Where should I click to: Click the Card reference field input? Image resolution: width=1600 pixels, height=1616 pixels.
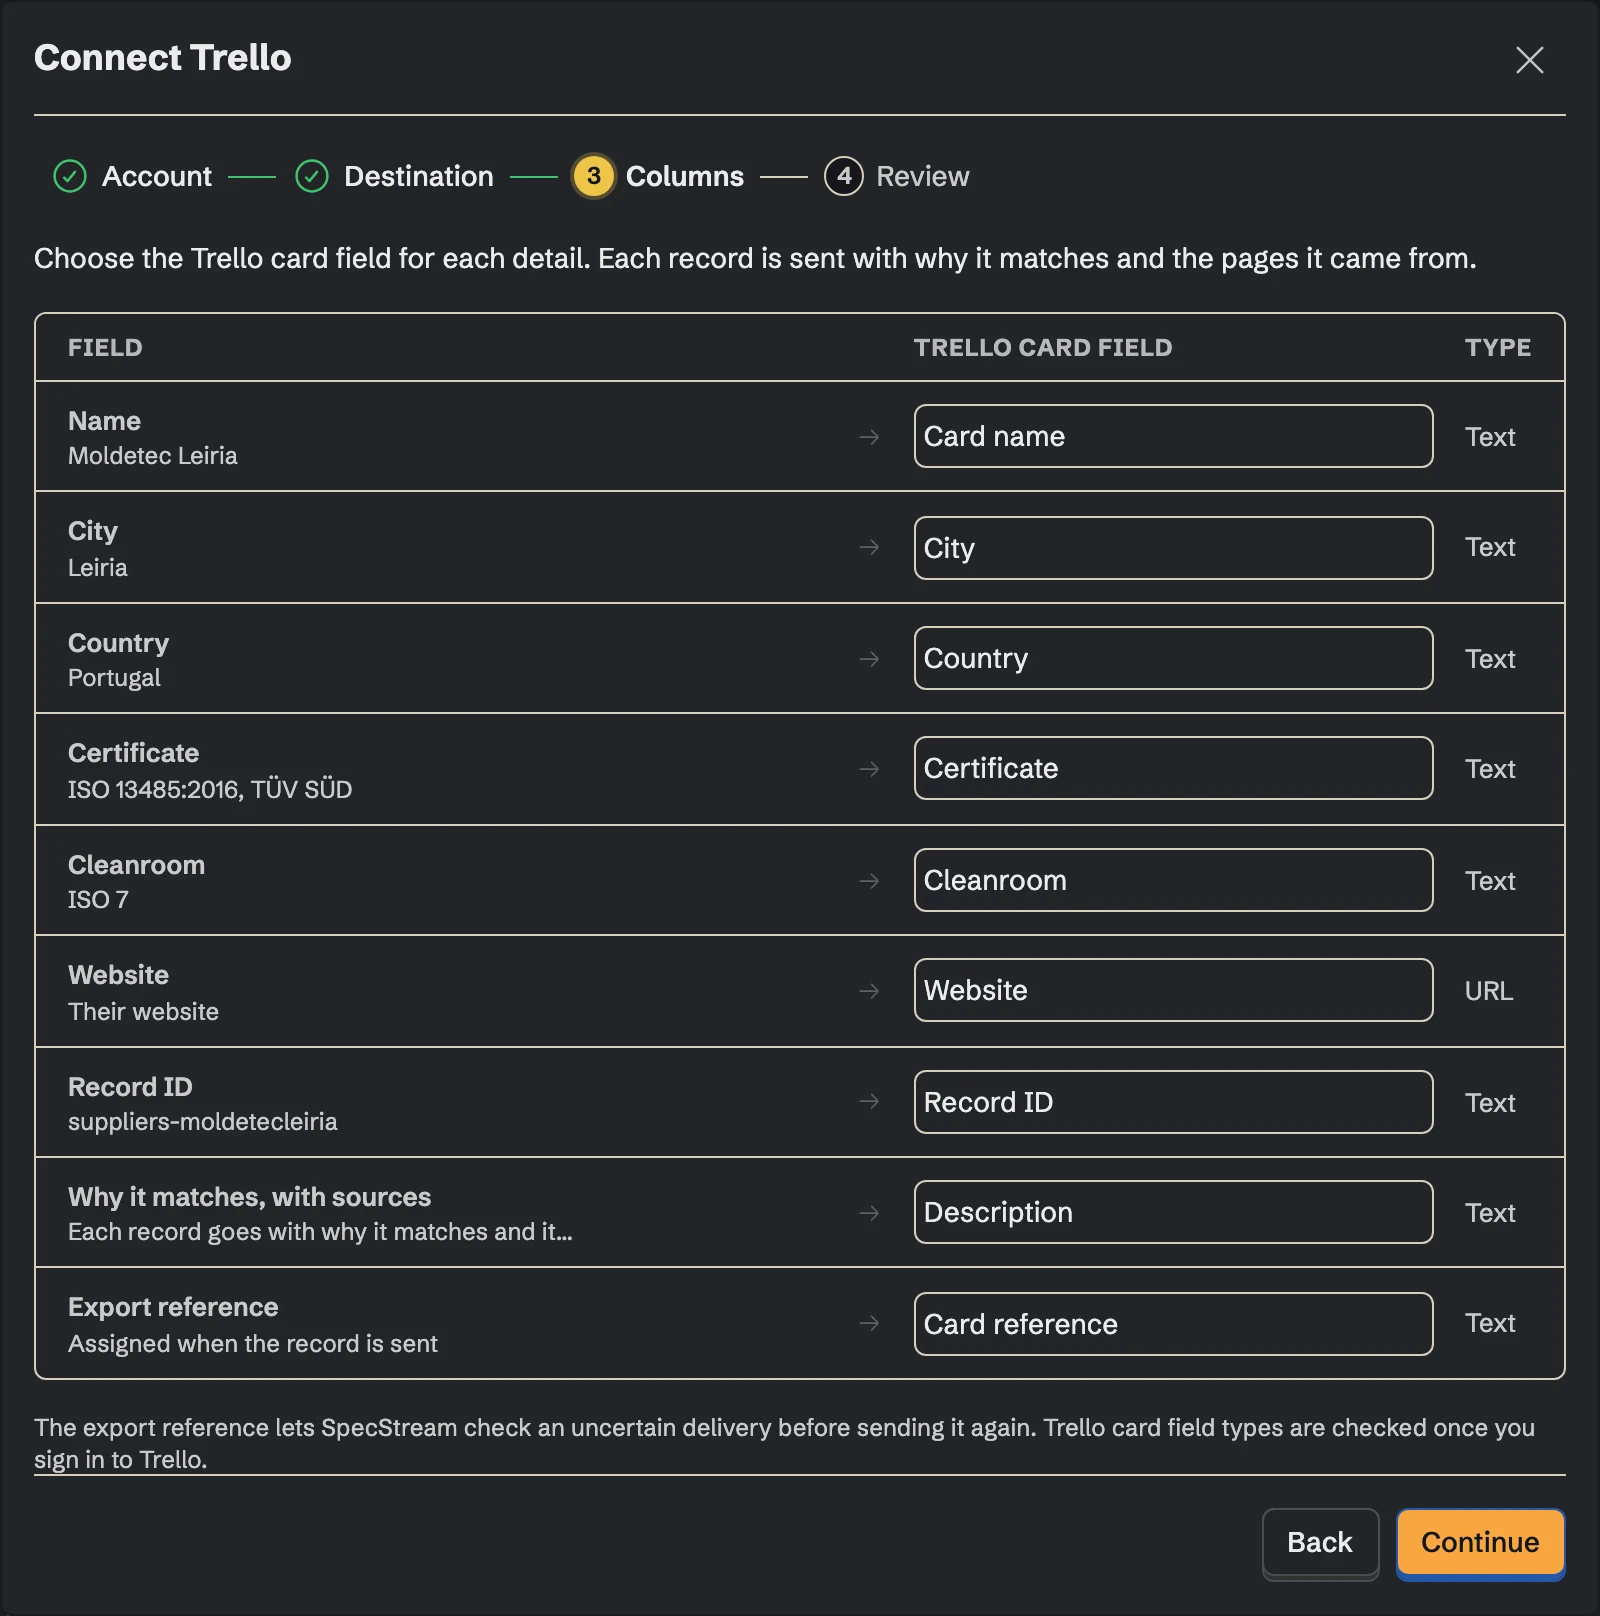coord(1173,1324)
